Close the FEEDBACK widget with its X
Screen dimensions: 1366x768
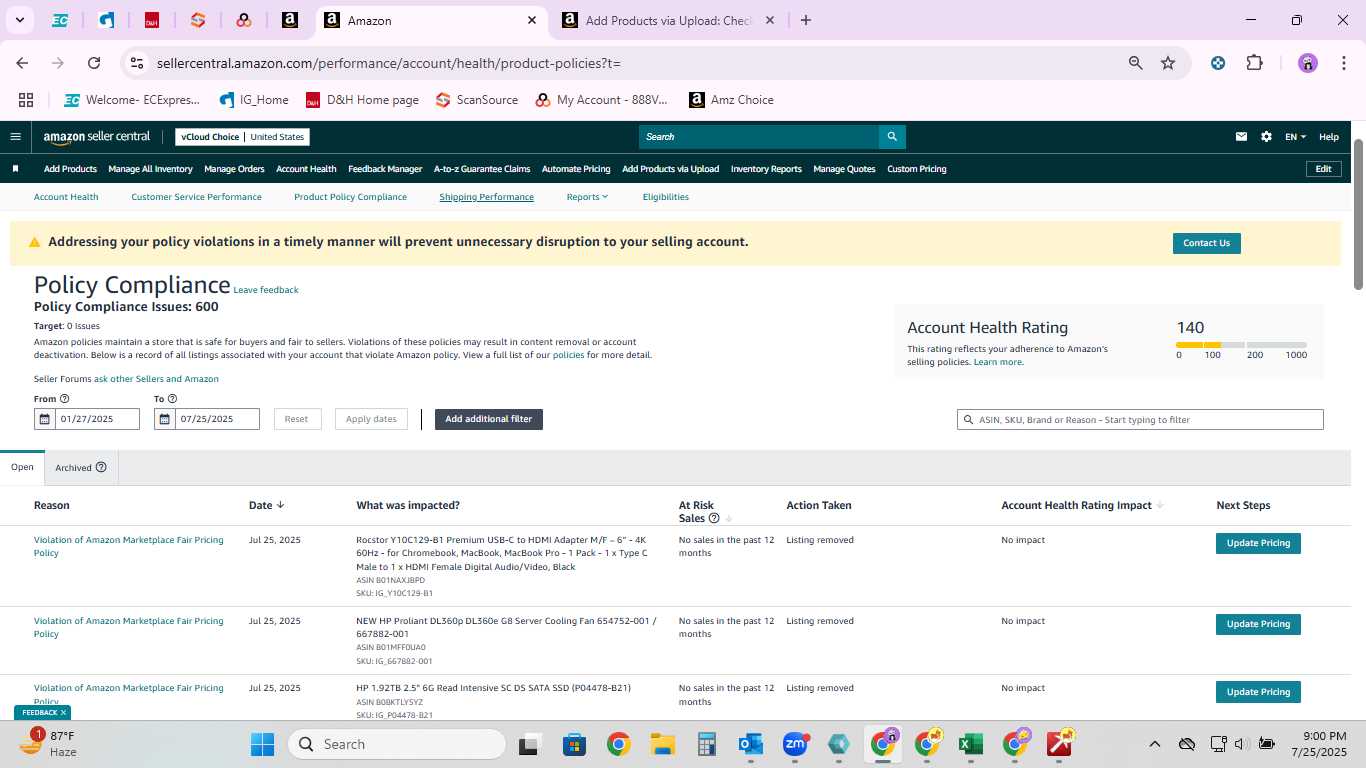coord(63,713)
